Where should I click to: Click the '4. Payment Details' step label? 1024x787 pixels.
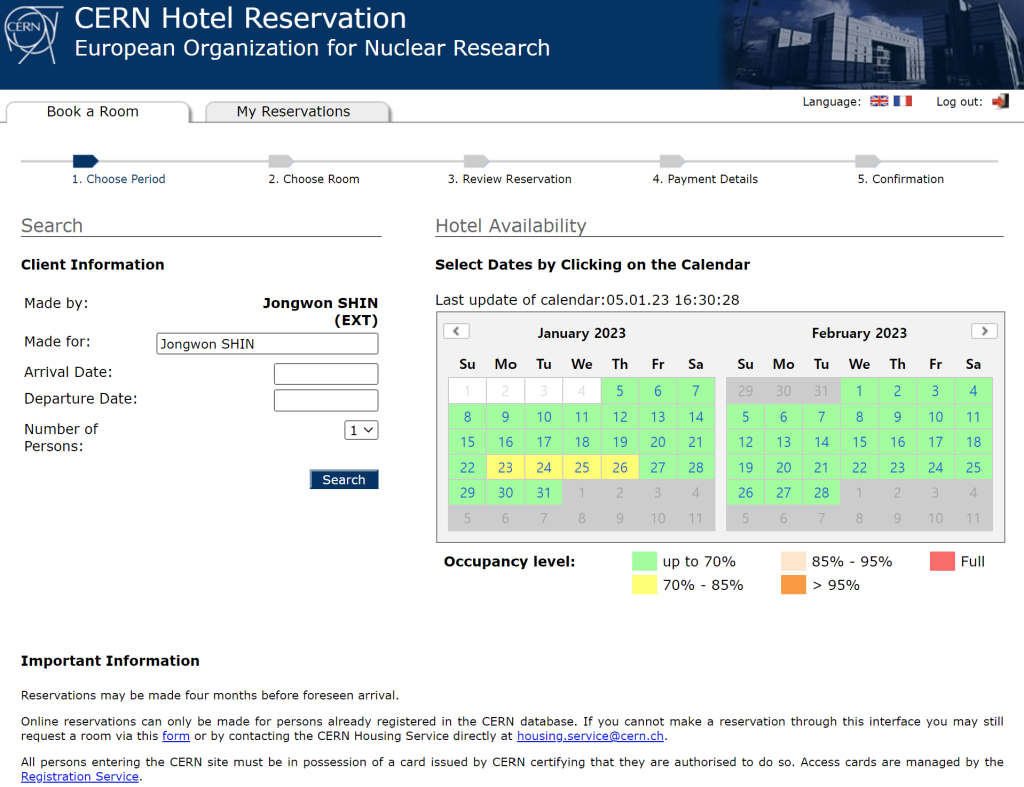(705, 179)
